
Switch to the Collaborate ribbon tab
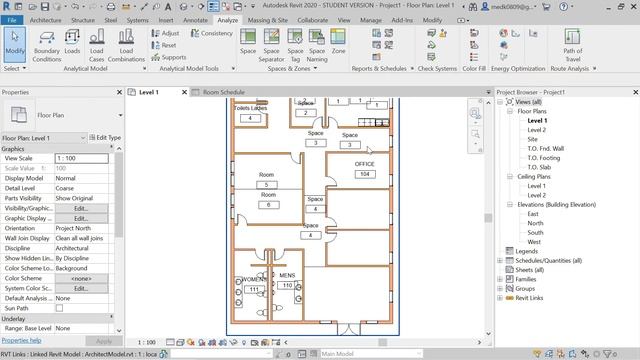click(x=313, y=20)
